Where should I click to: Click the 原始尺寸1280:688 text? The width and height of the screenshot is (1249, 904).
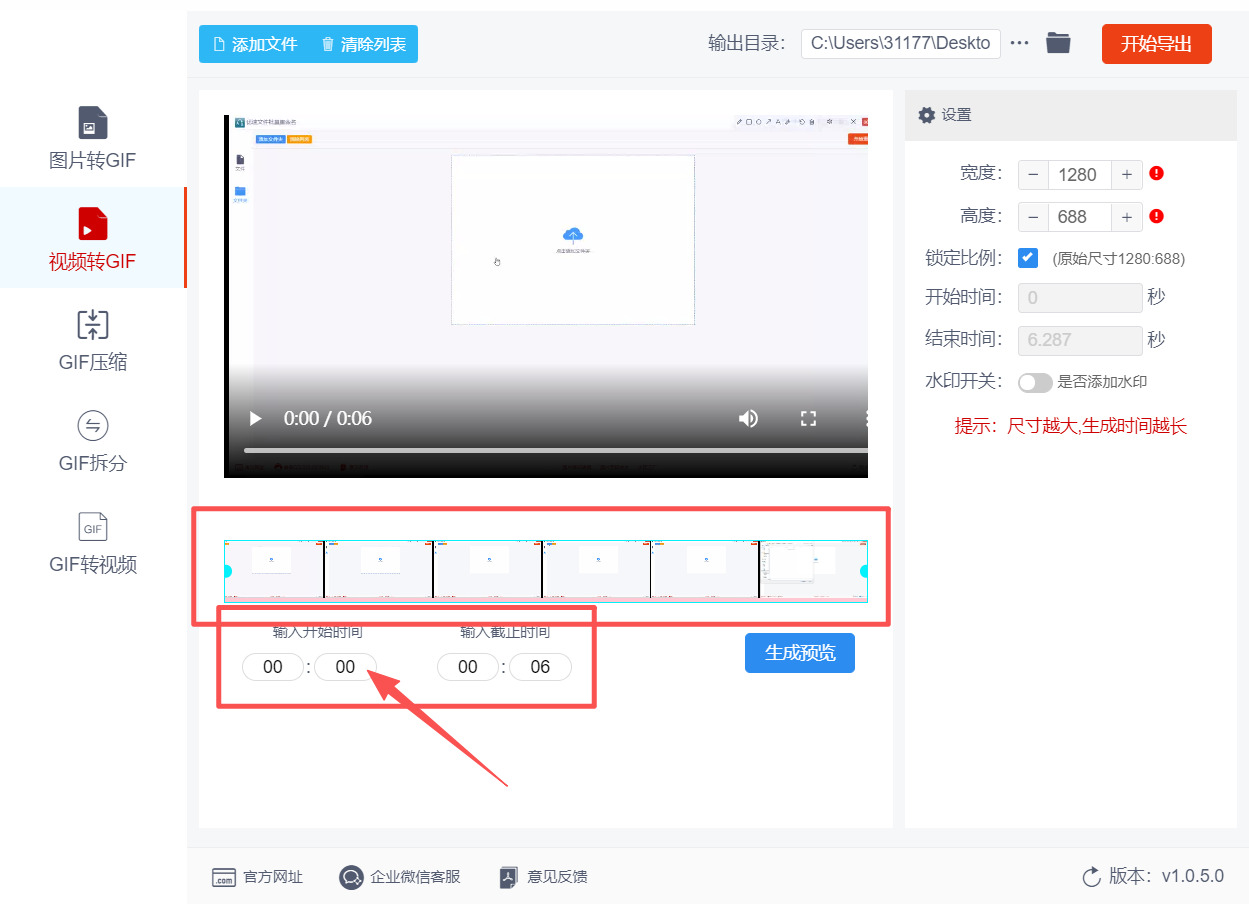click(1119, 259)
